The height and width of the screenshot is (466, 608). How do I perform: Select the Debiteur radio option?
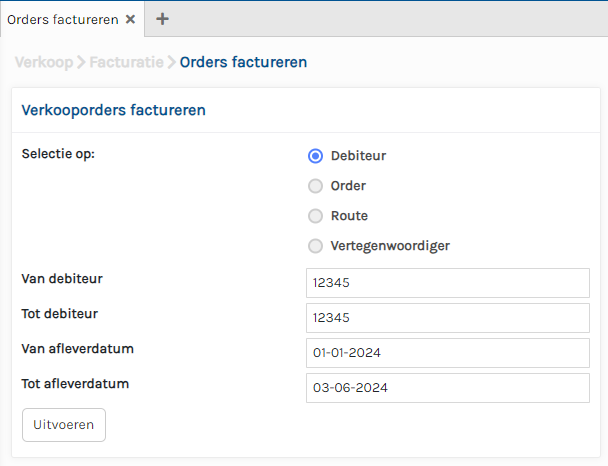click(315, 156)
